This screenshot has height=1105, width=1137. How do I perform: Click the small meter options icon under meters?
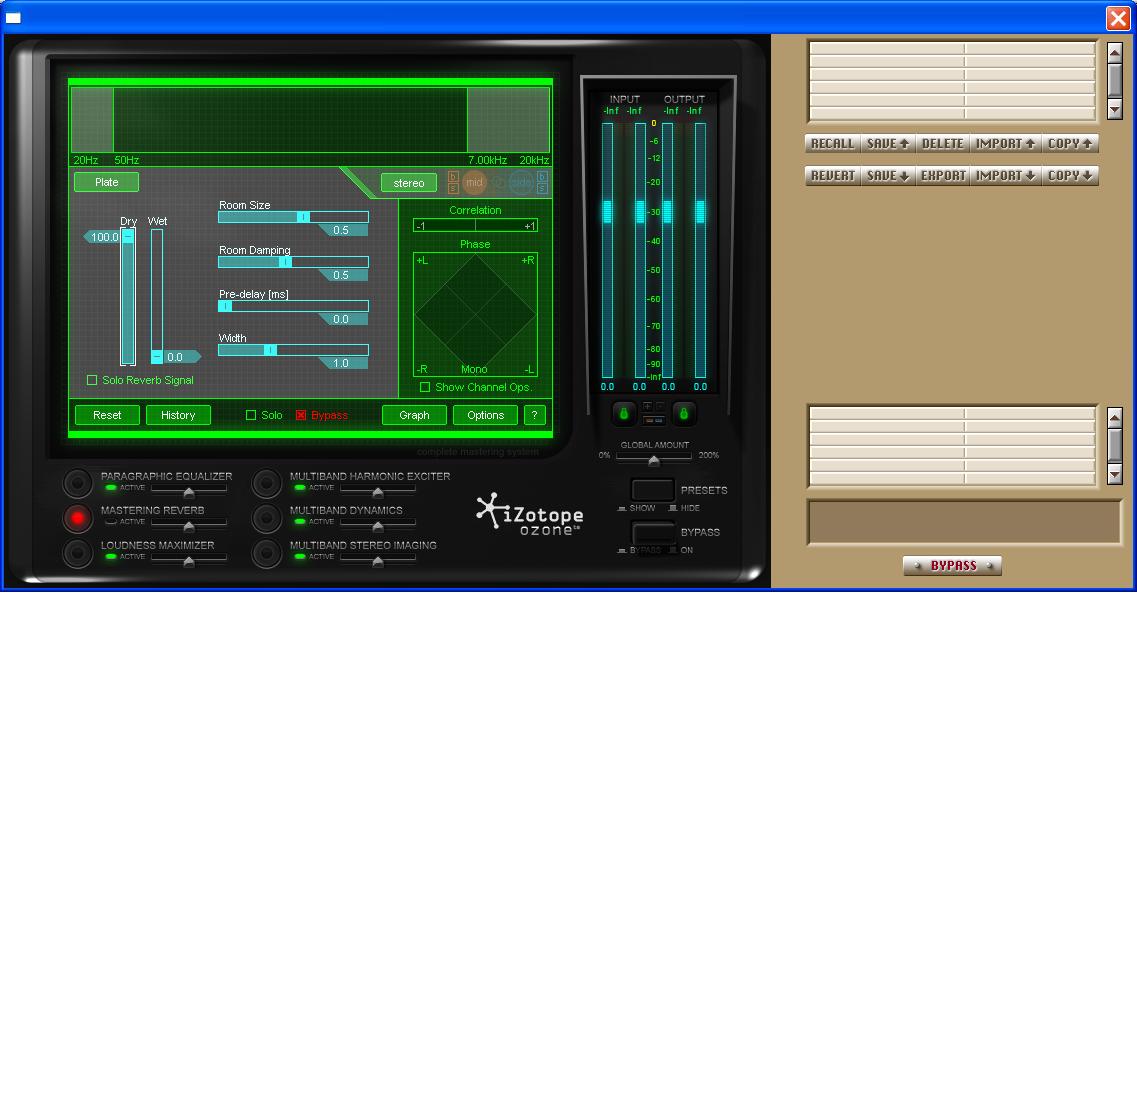tap(653, 421)
